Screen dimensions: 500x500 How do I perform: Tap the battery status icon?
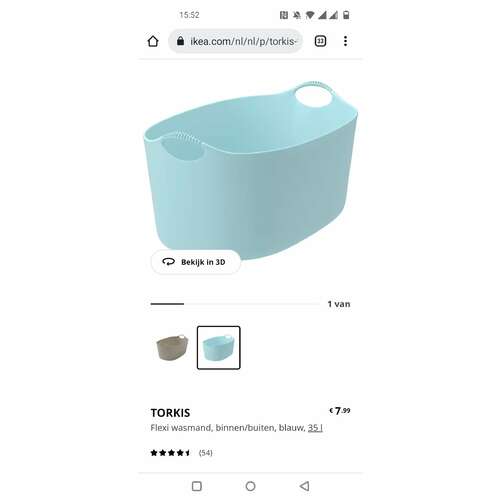click(x=346, y=15)
